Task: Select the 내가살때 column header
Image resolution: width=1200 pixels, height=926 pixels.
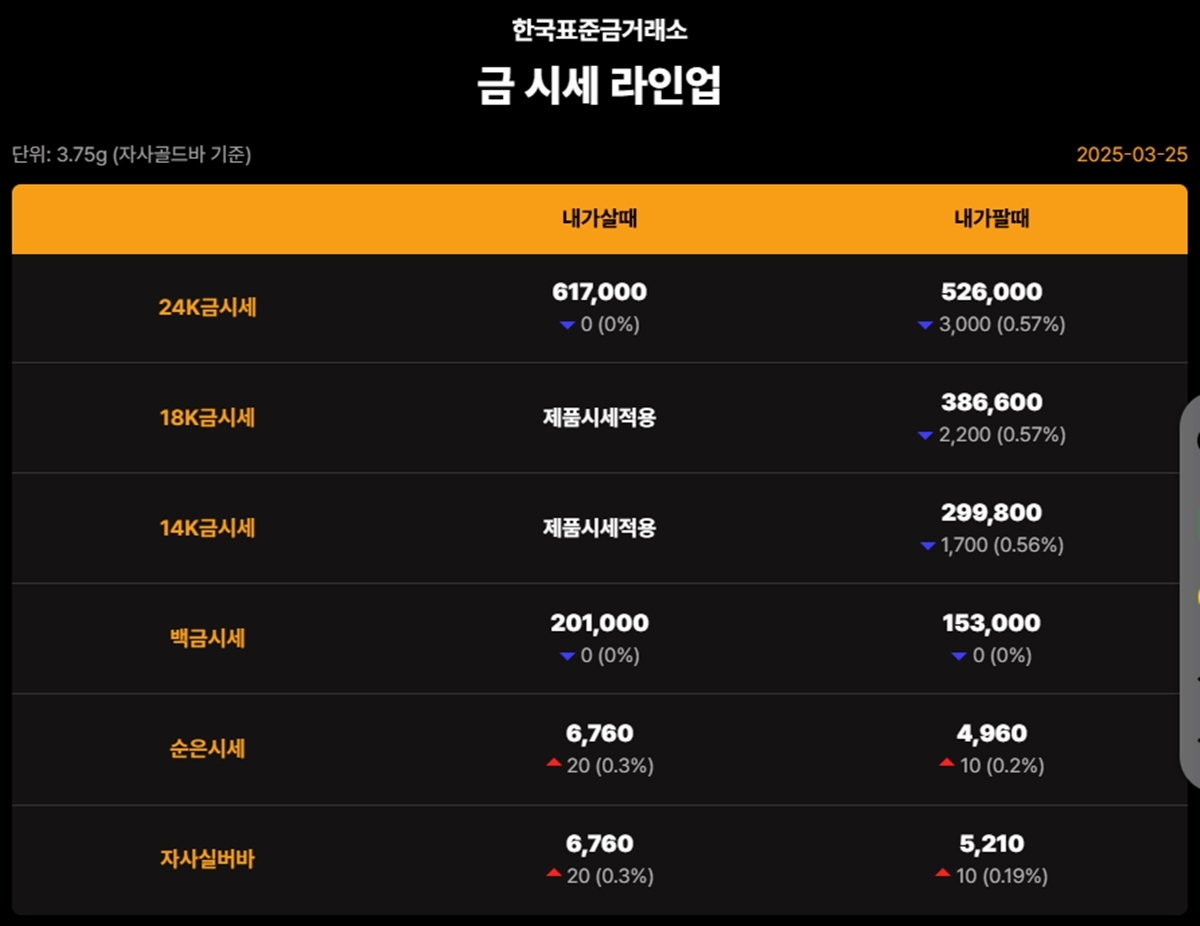Action: coord(599,219)
